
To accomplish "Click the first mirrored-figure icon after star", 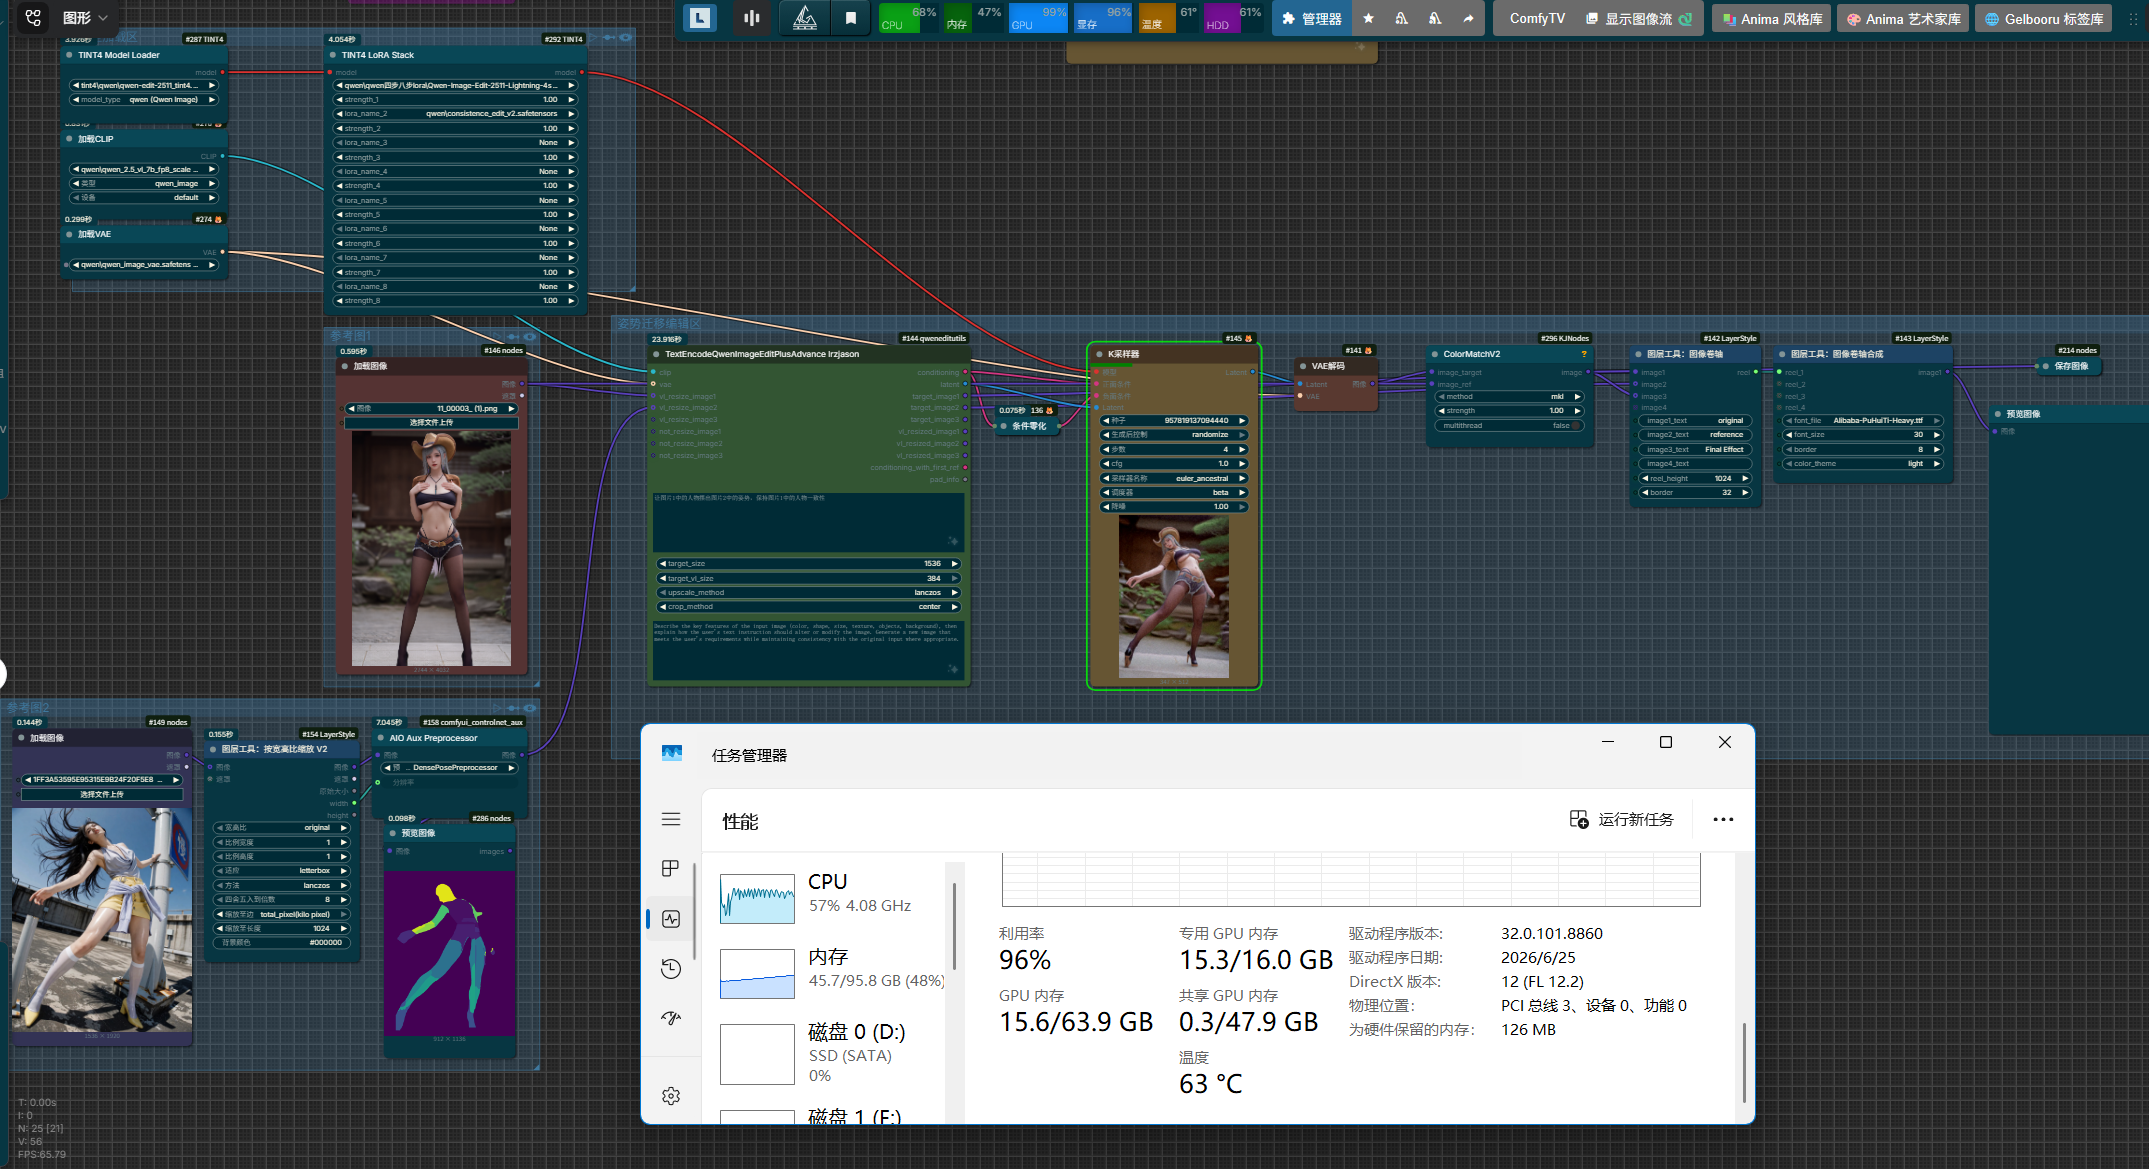I will [1401, 19].
